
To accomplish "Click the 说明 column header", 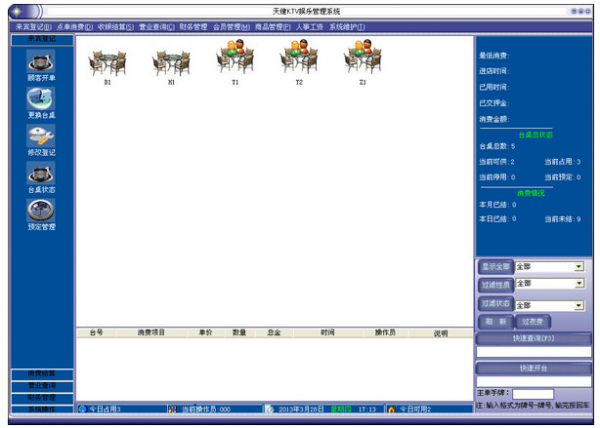I will (x=441, y=333).
